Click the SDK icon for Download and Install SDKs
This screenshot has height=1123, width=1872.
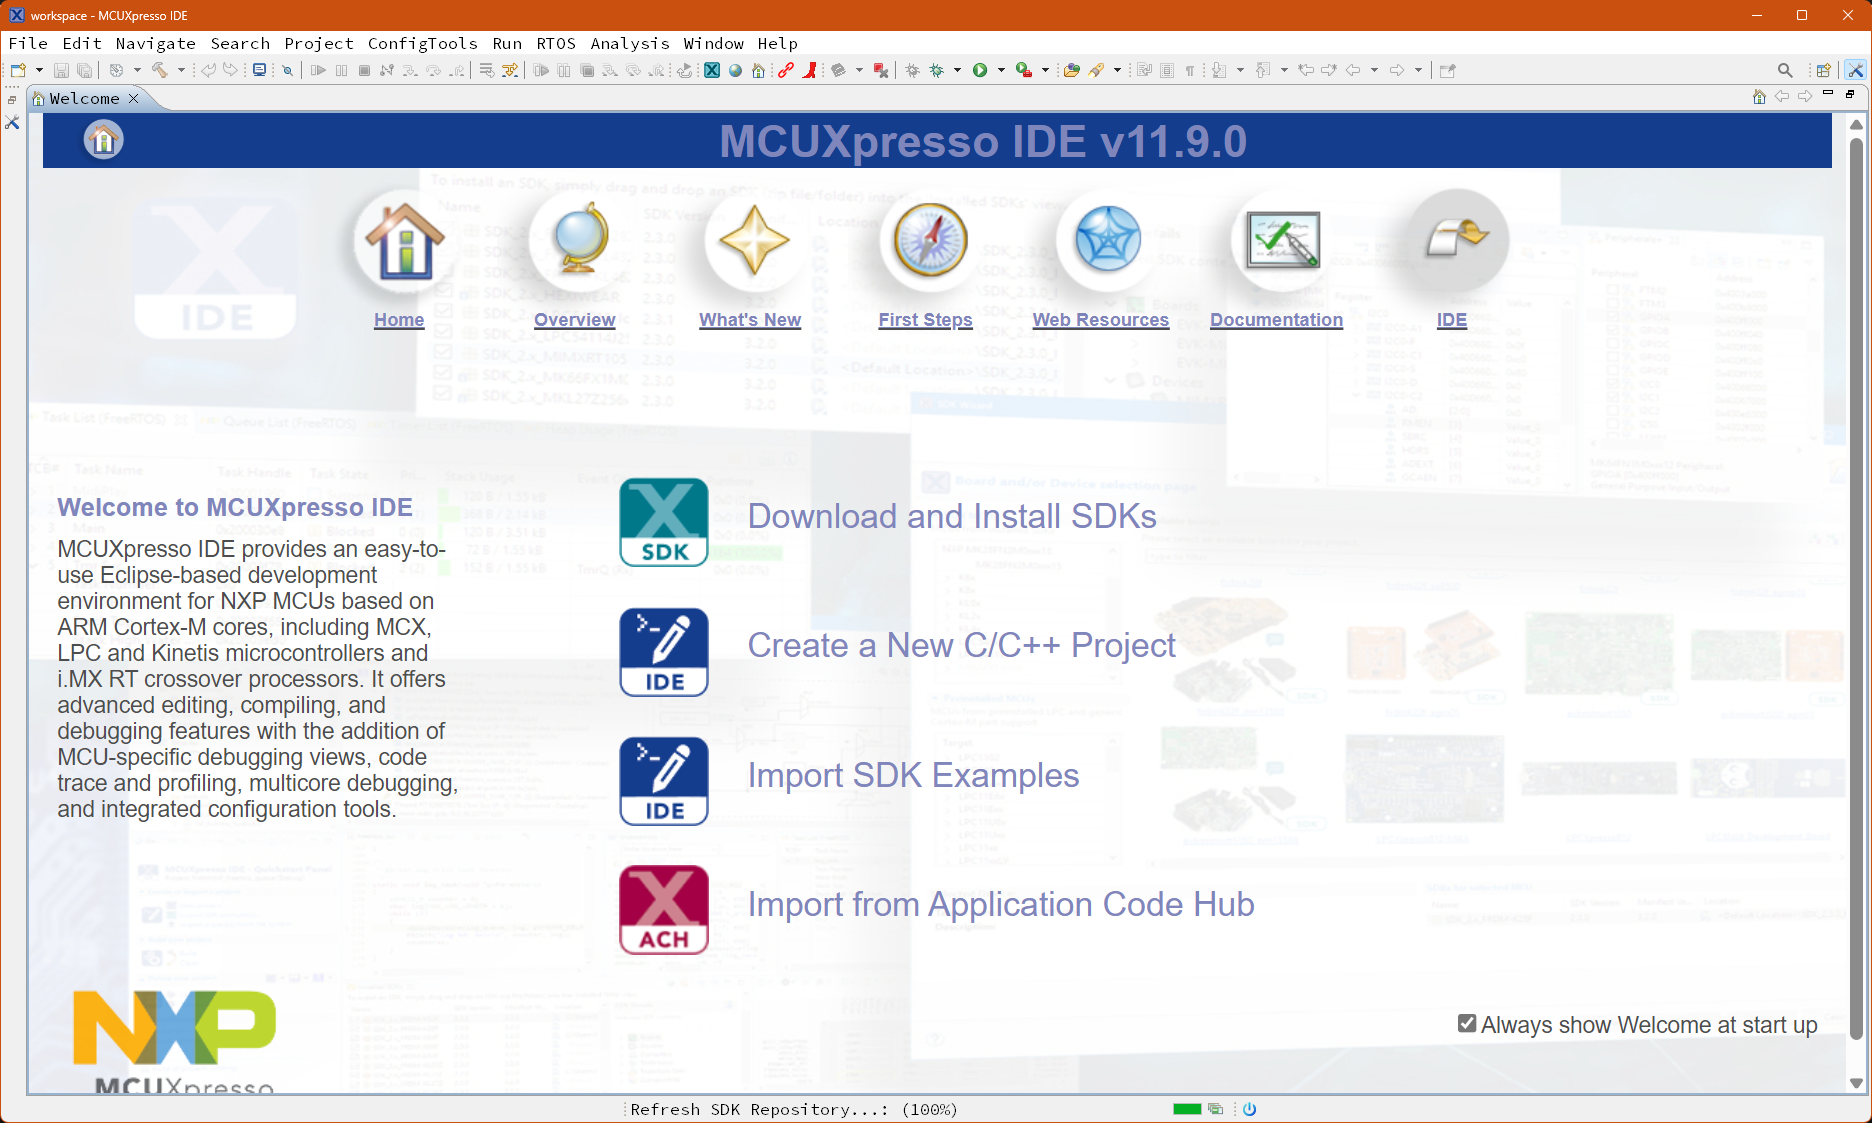(x=663, y=522)
